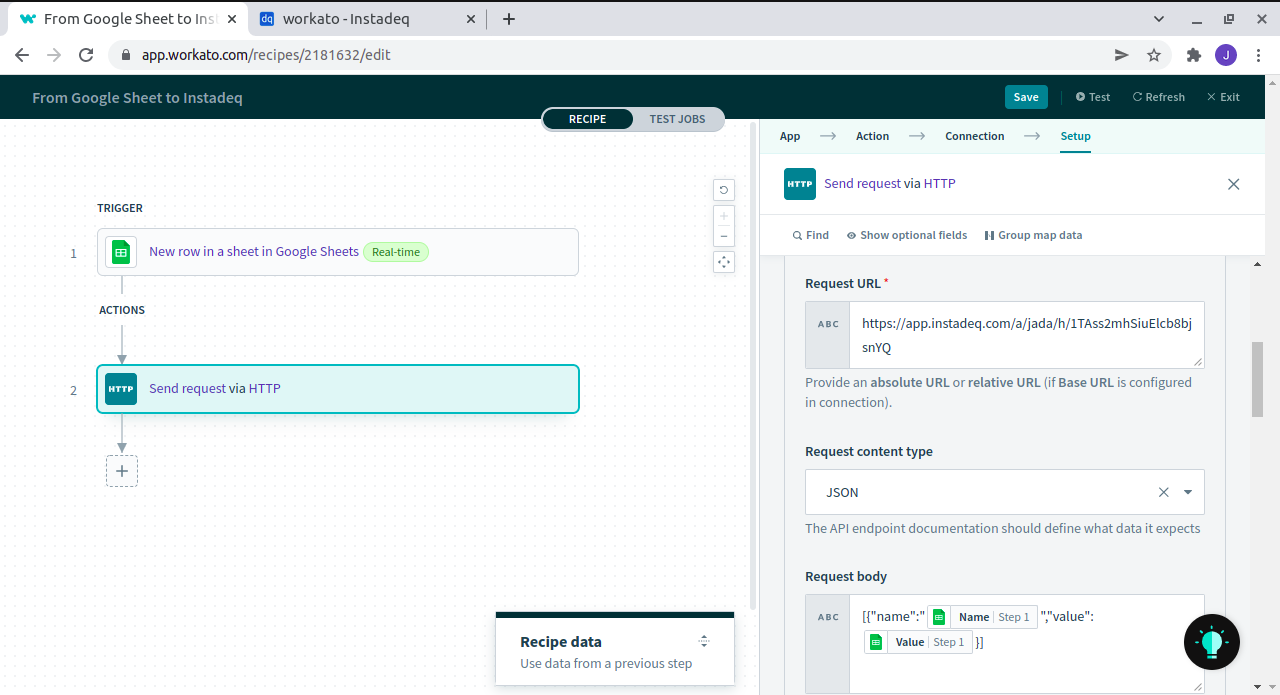Go to App step in breadcrumb
Viewport: 1280px width, 695px height.
[790, 136]
